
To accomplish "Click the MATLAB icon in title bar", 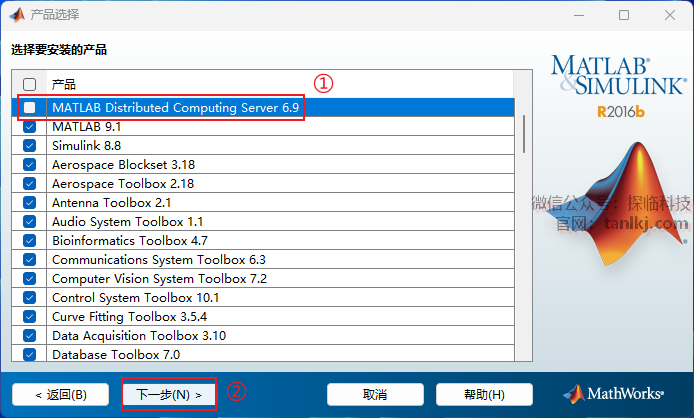I will tap(17, 15).
